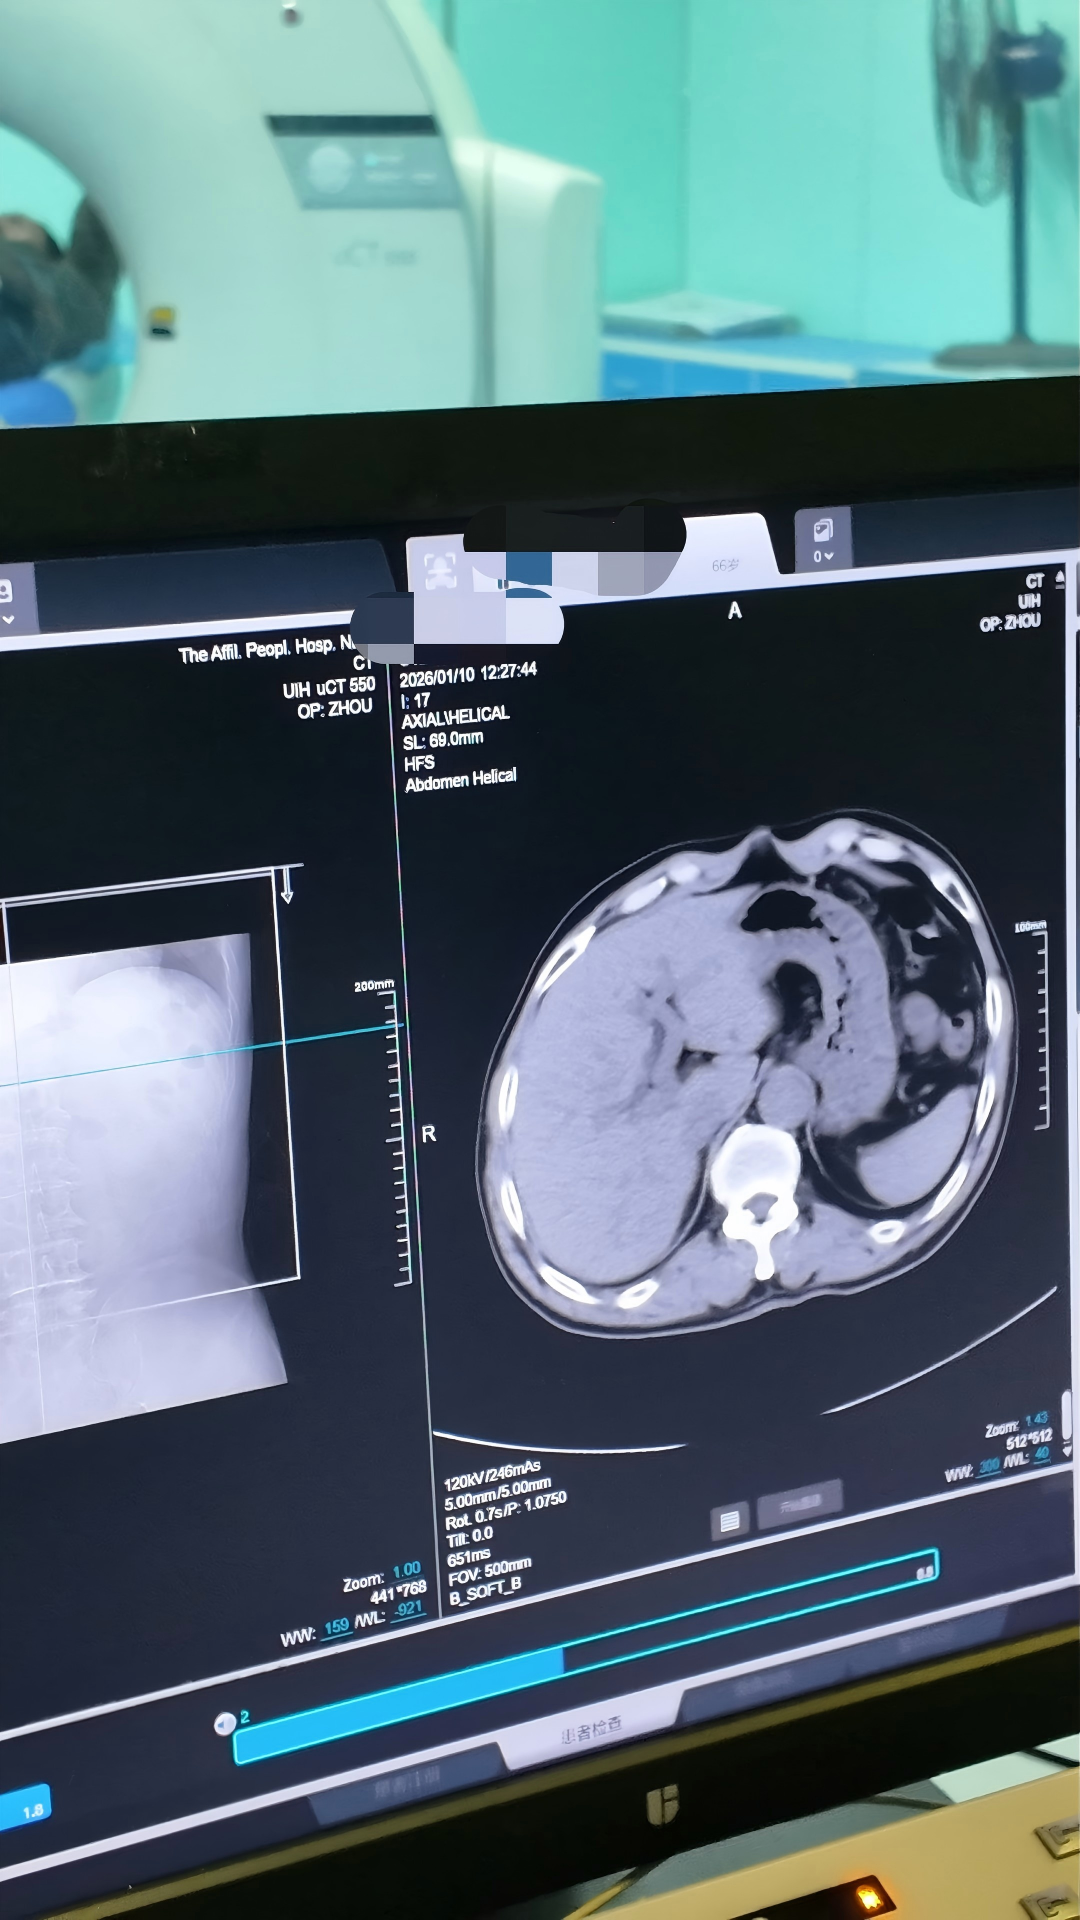Click the WW value 159 on scout image
Screen dimensions: 1080x1920
[x=337, y=1626]
